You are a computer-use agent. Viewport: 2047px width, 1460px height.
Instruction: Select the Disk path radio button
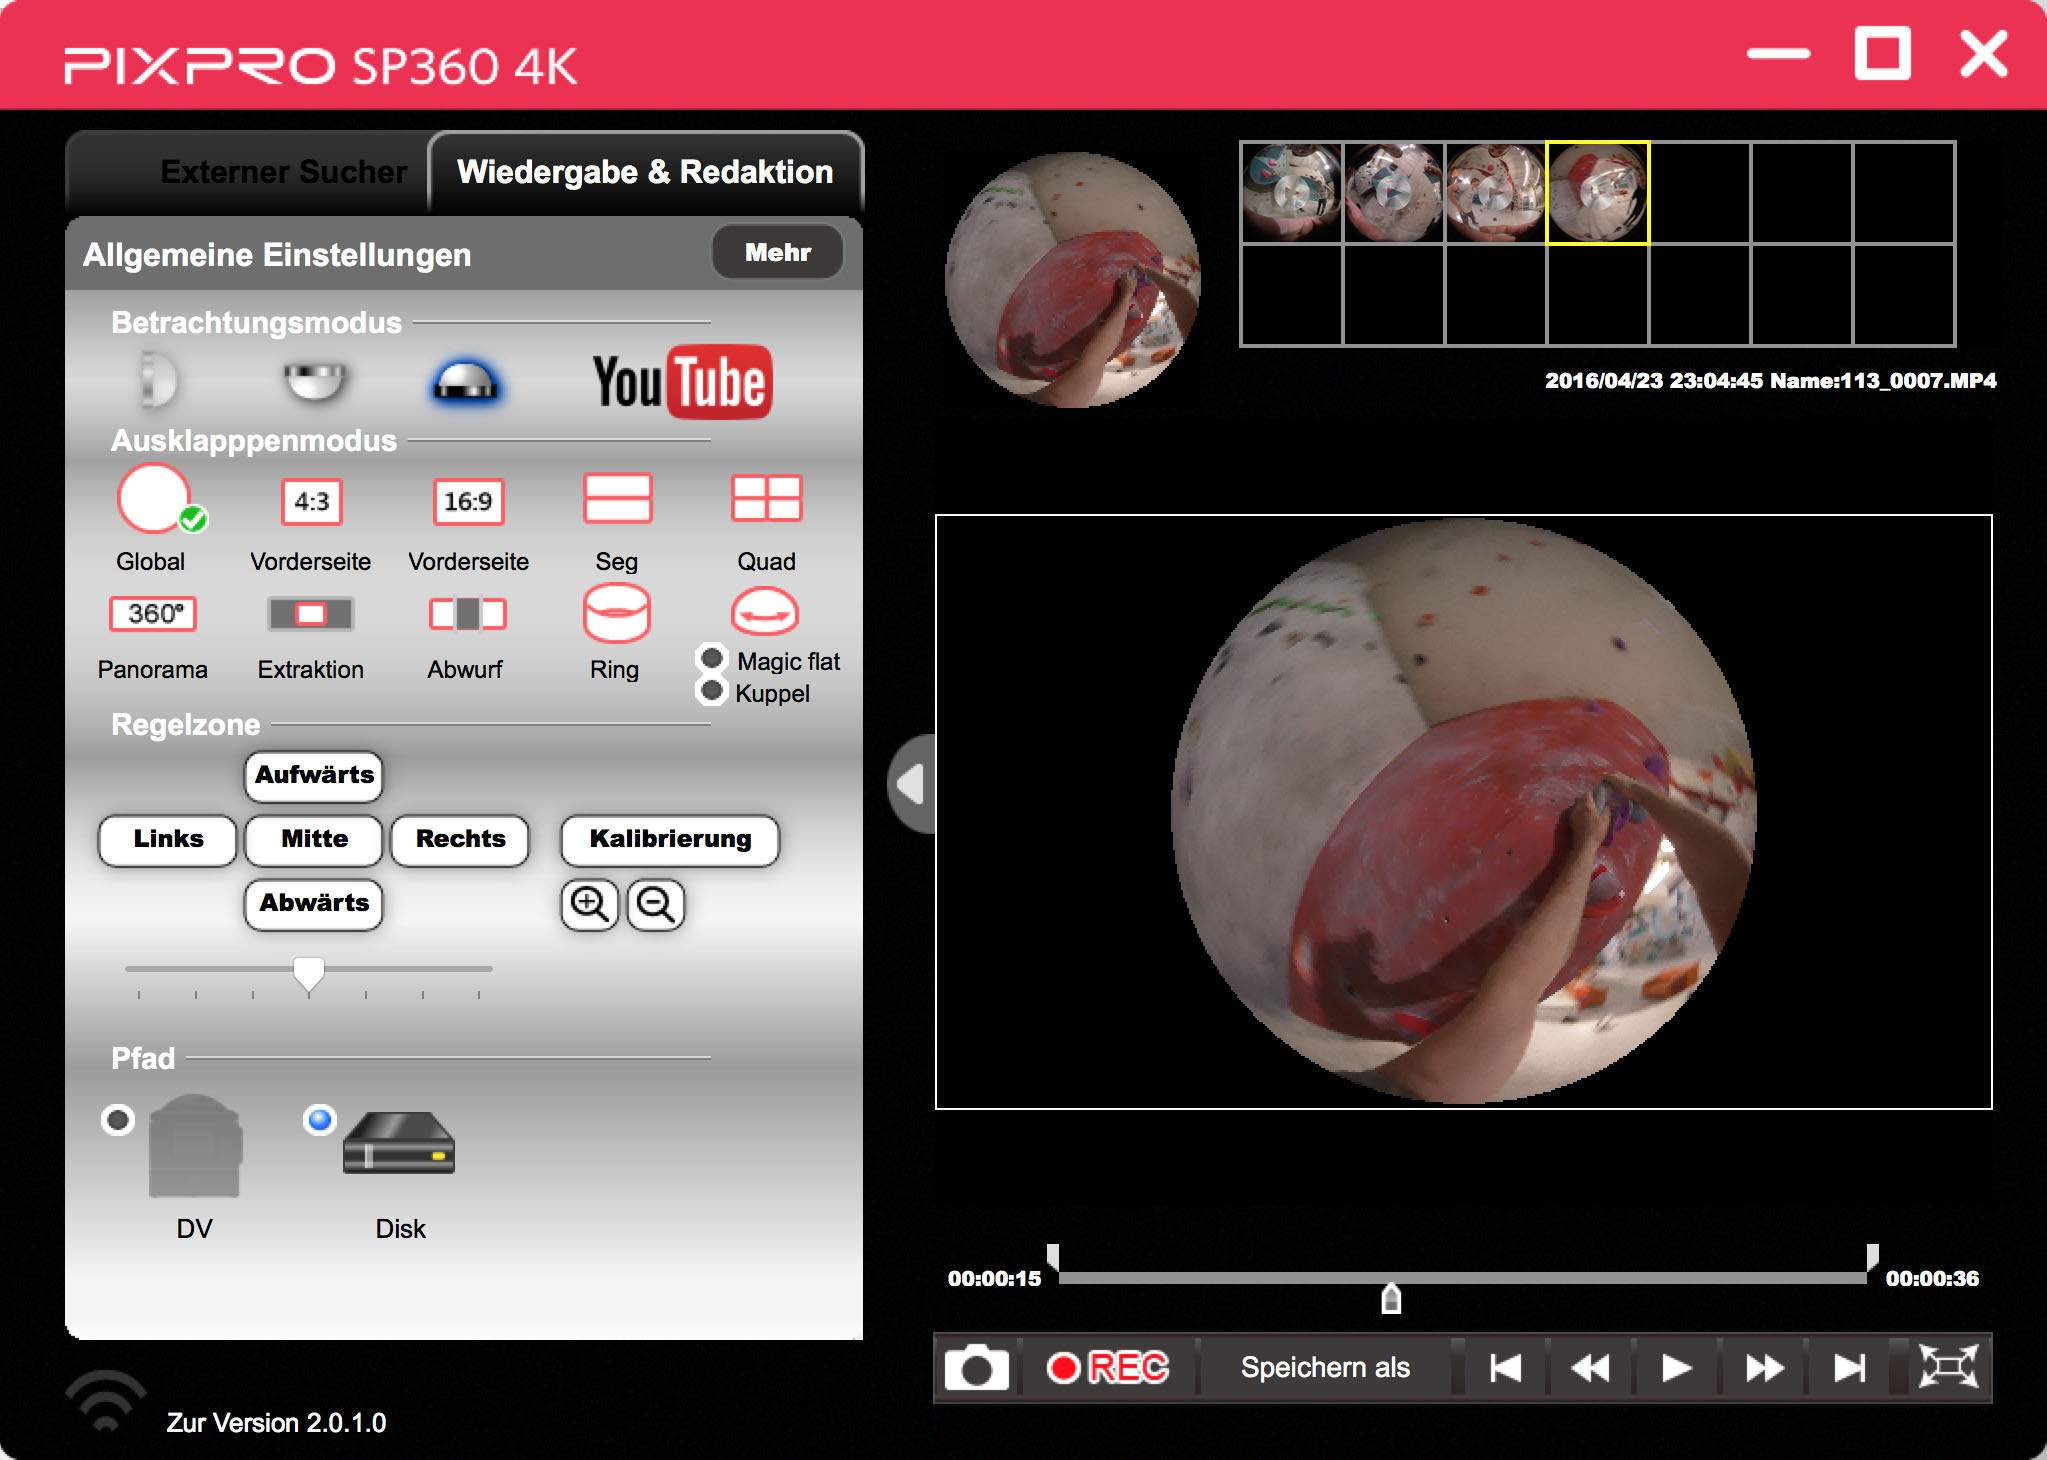tap(320, 1119)
